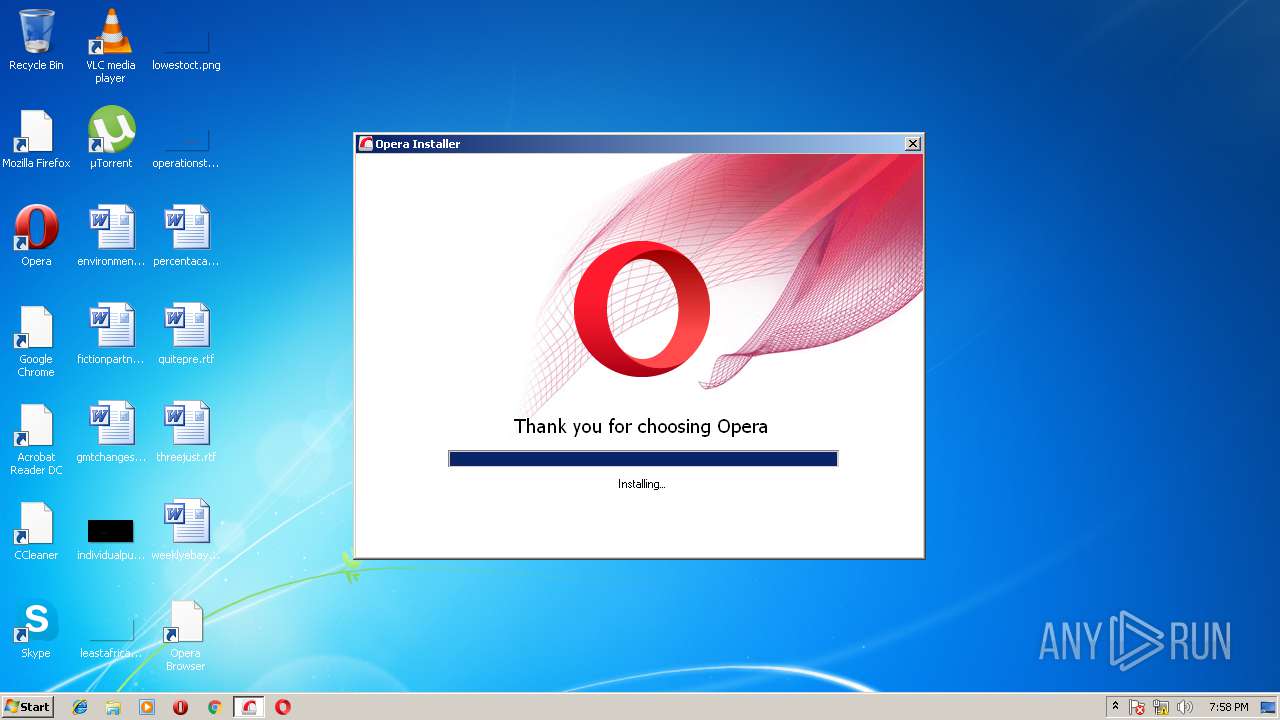This screenshot has height=720, width=1280.
Task: Select the leastafrica... file icon
Action: click(x=111, y=636)
